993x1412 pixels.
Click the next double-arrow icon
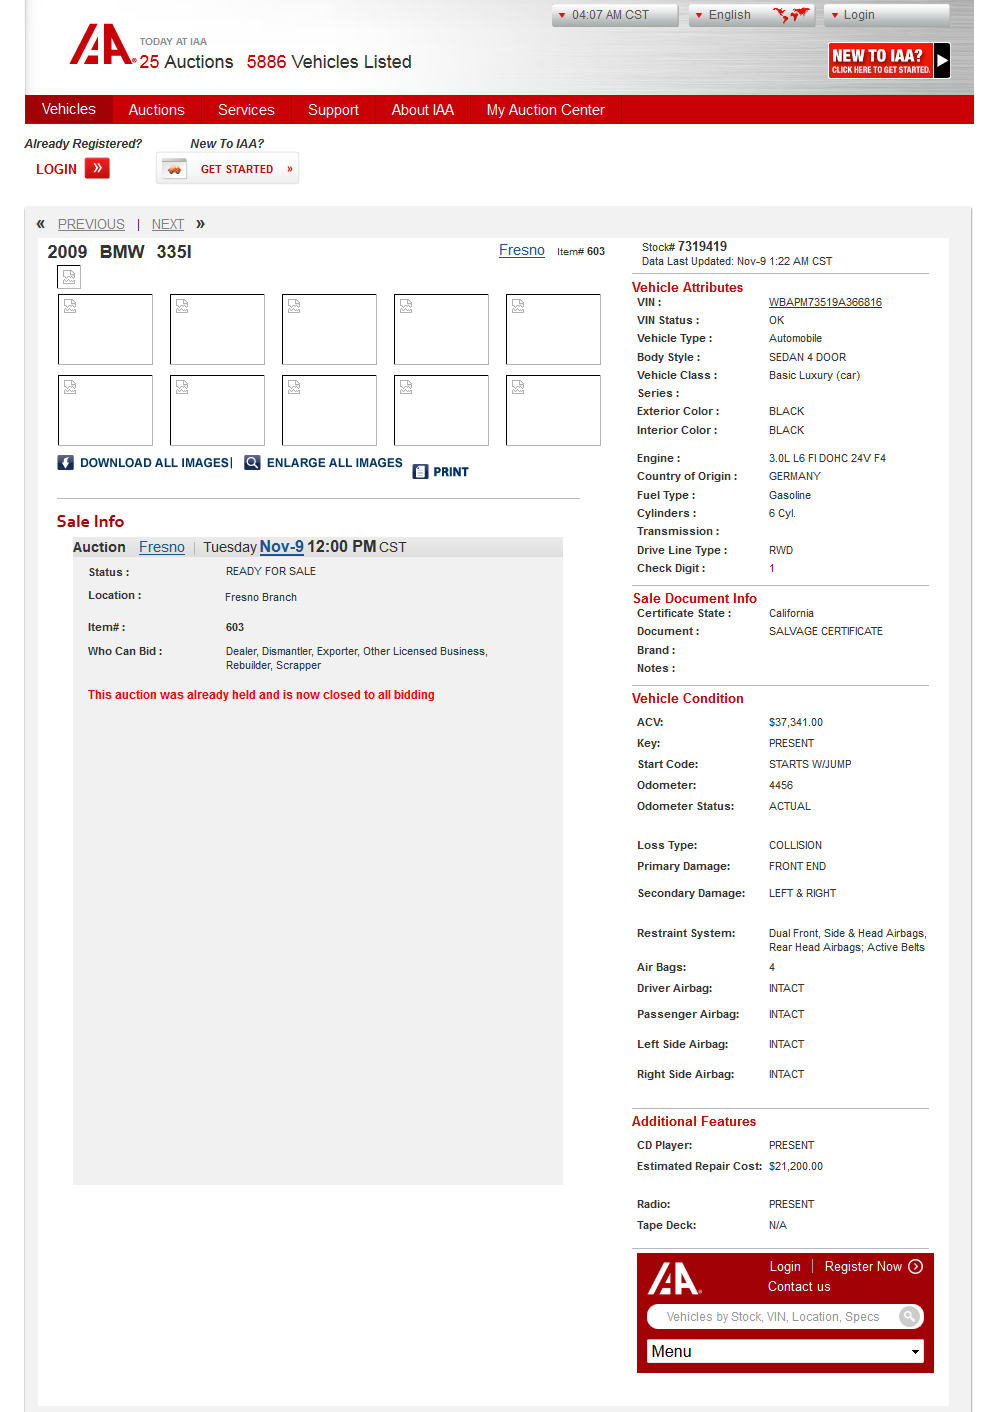[x=200, y=223]
